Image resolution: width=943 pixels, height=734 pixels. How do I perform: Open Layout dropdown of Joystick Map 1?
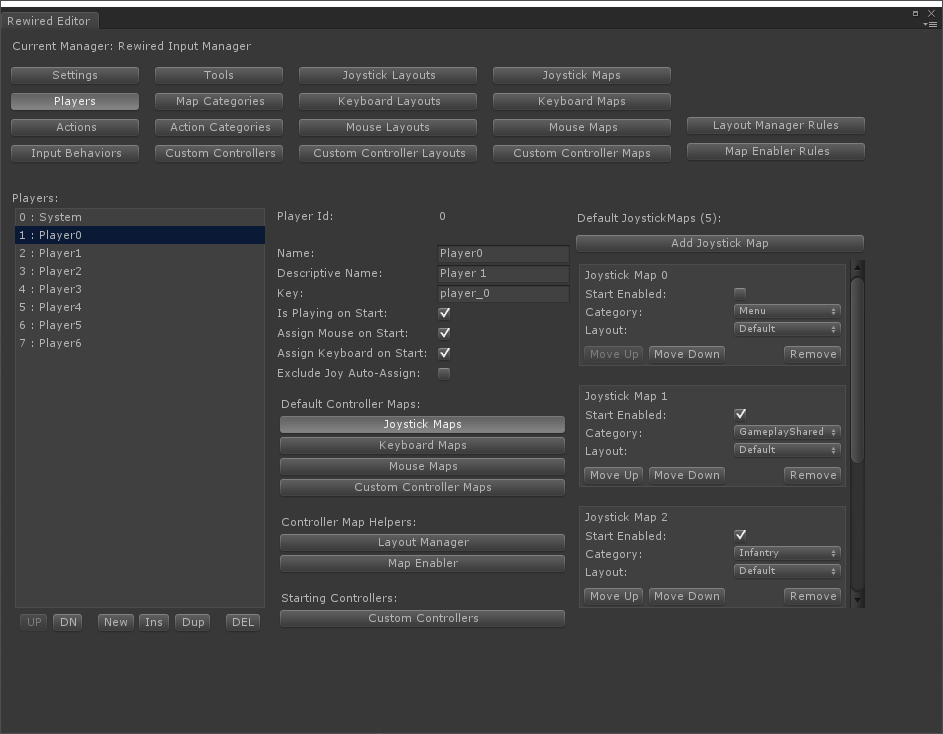point(787,450)
